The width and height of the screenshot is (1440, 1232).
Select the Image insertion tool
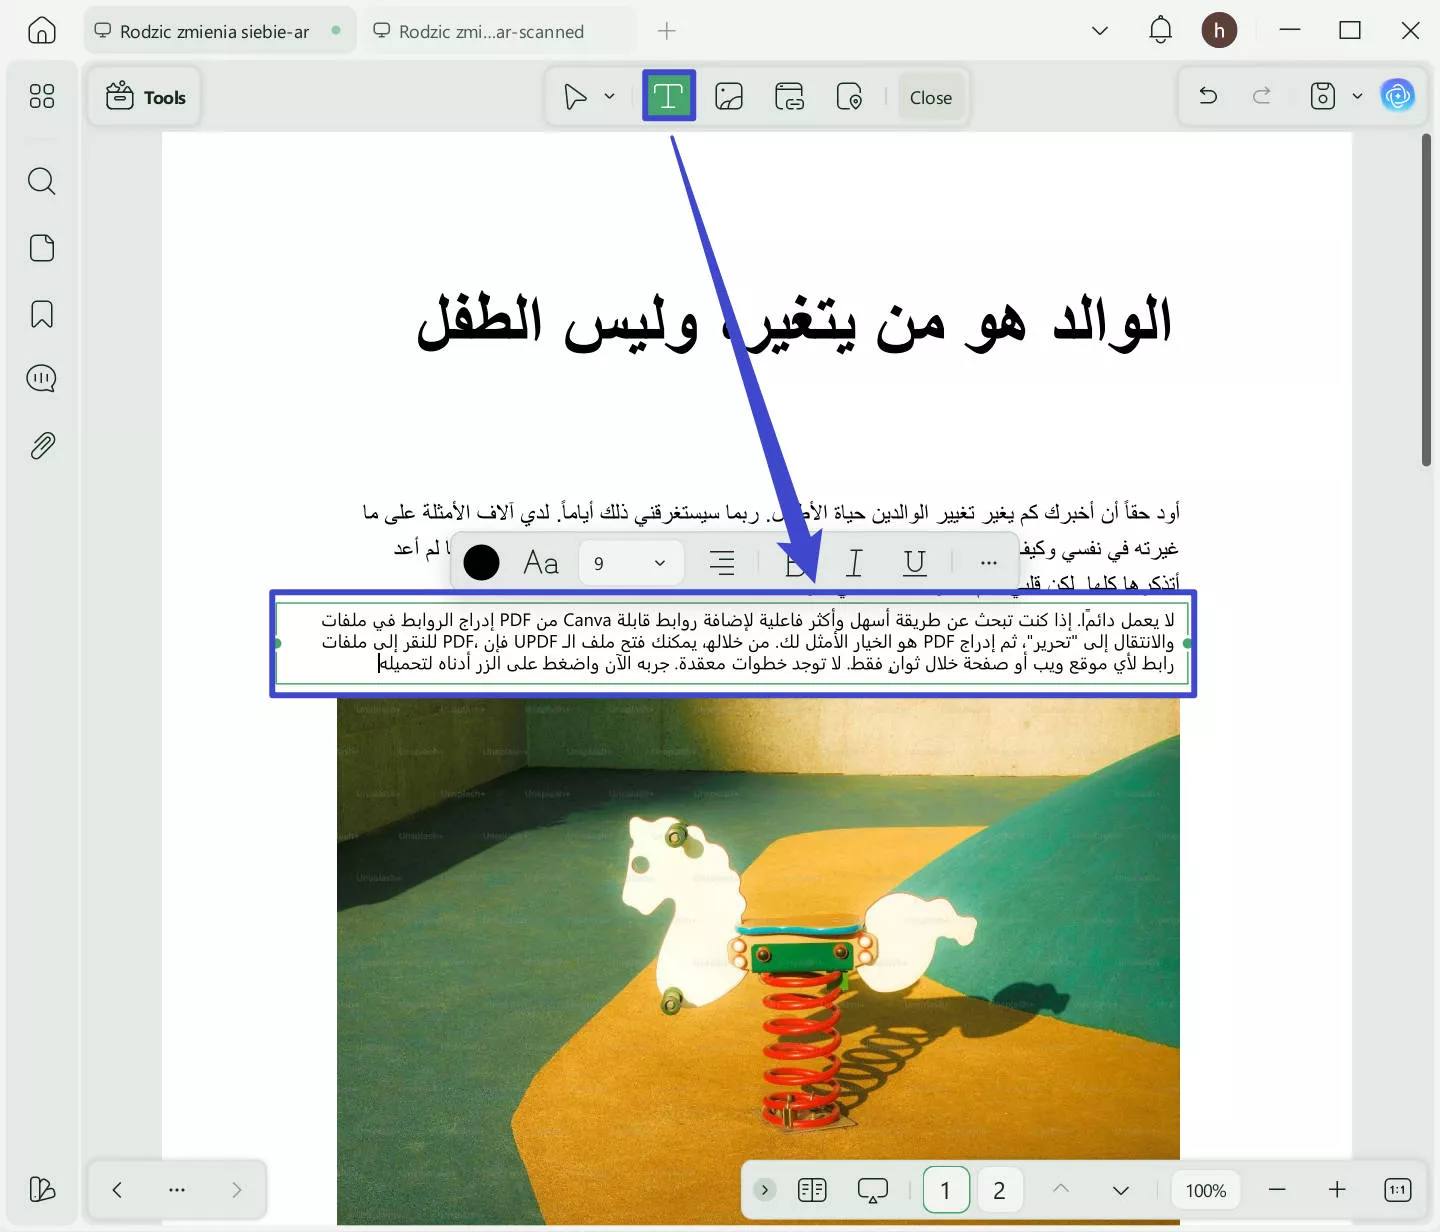729,95
